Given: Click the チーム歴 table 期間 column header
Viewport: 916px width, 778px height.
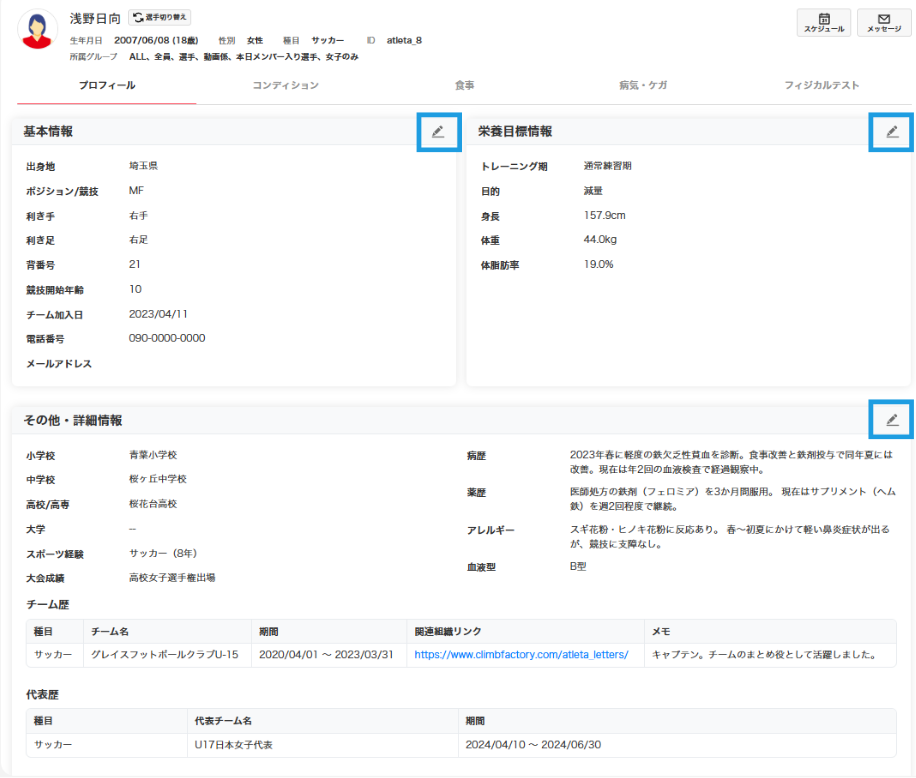Looking at the screenshot, I should coord(269,632).
